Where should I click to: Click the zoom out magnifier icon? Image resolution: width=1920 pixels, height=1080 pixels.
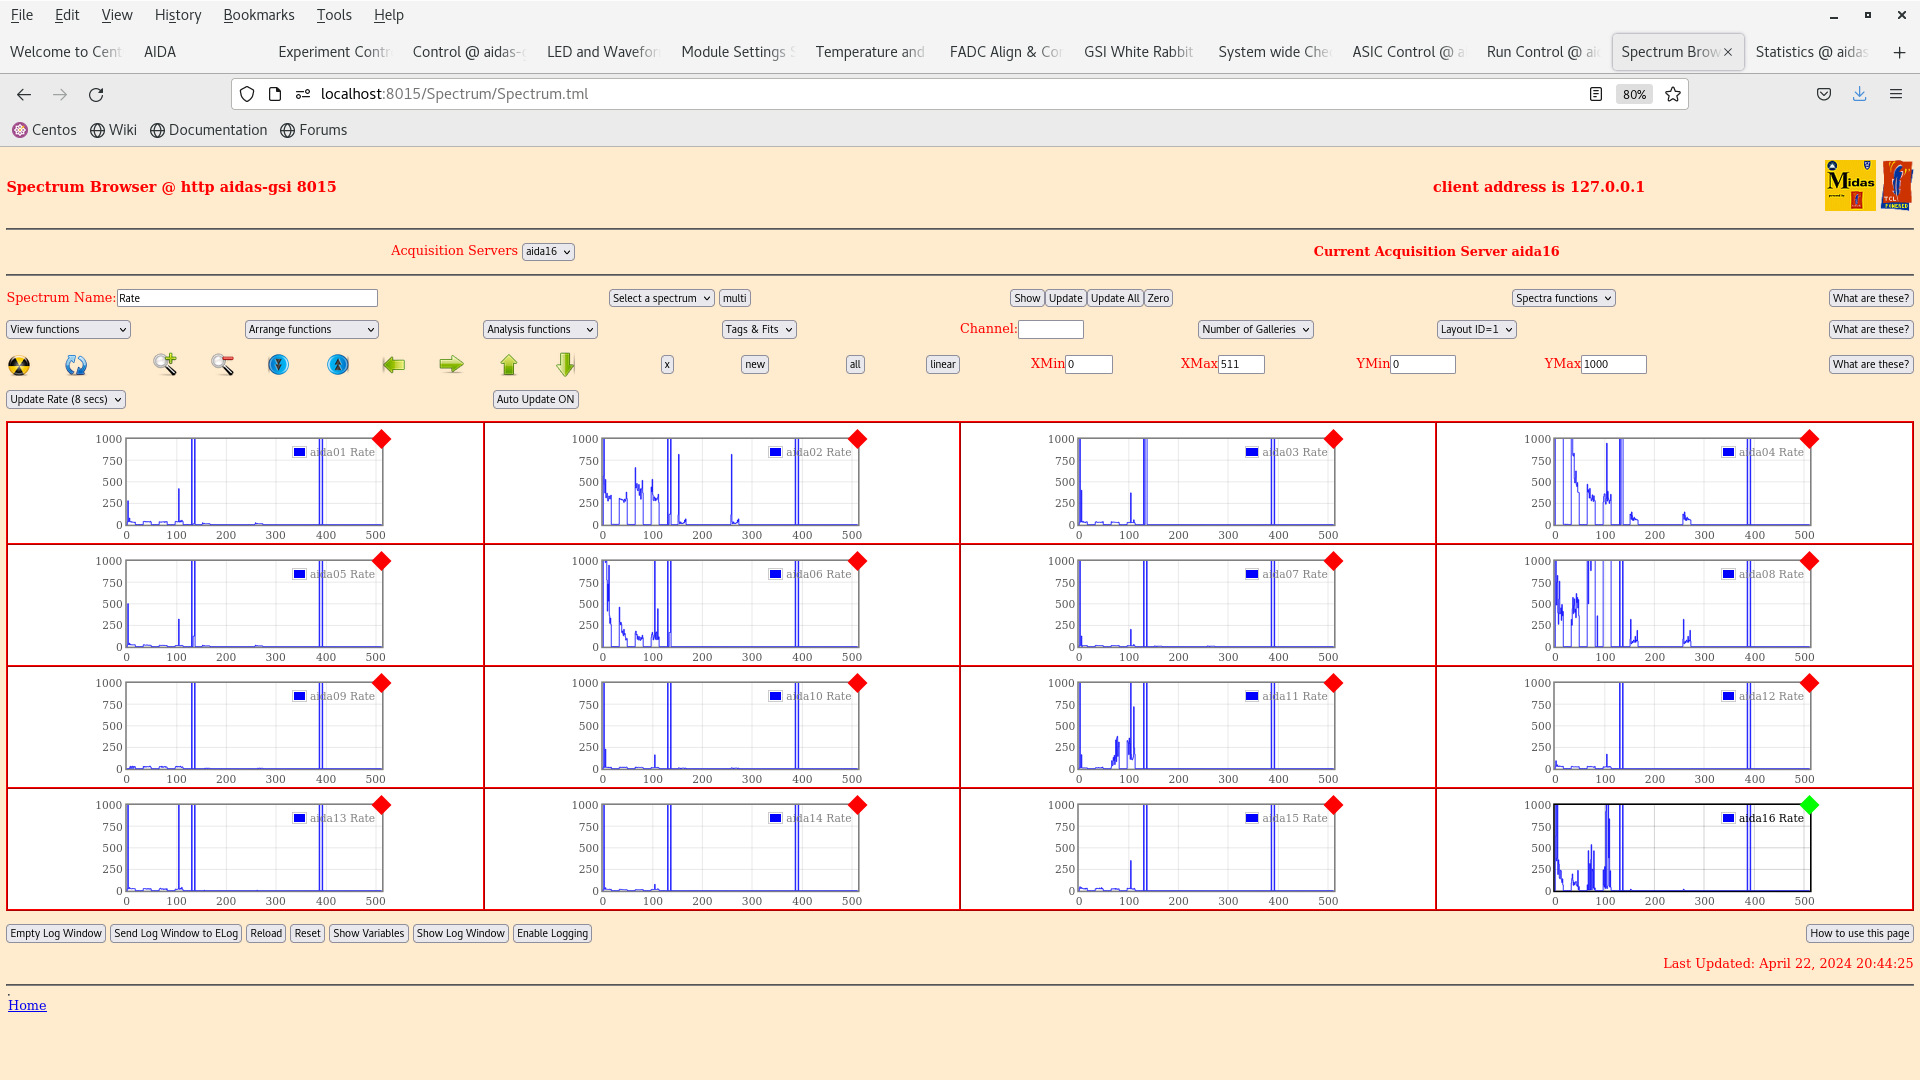(x=222, y=364)
